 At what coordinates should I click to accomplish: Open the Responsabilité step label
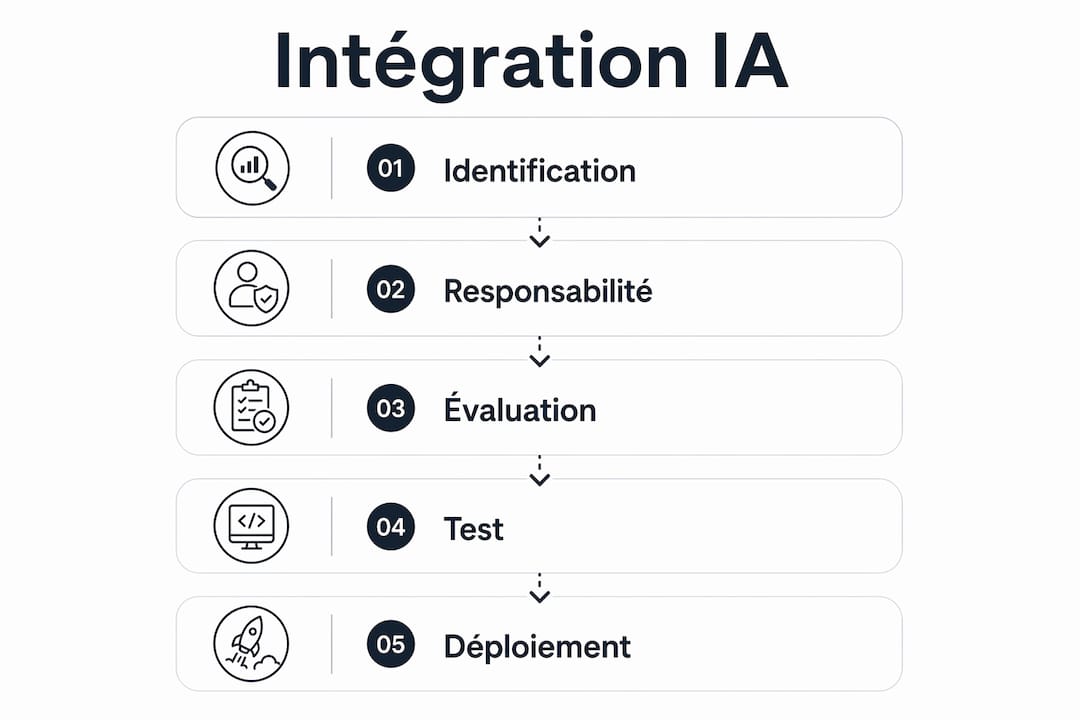(x=548, y=291)
